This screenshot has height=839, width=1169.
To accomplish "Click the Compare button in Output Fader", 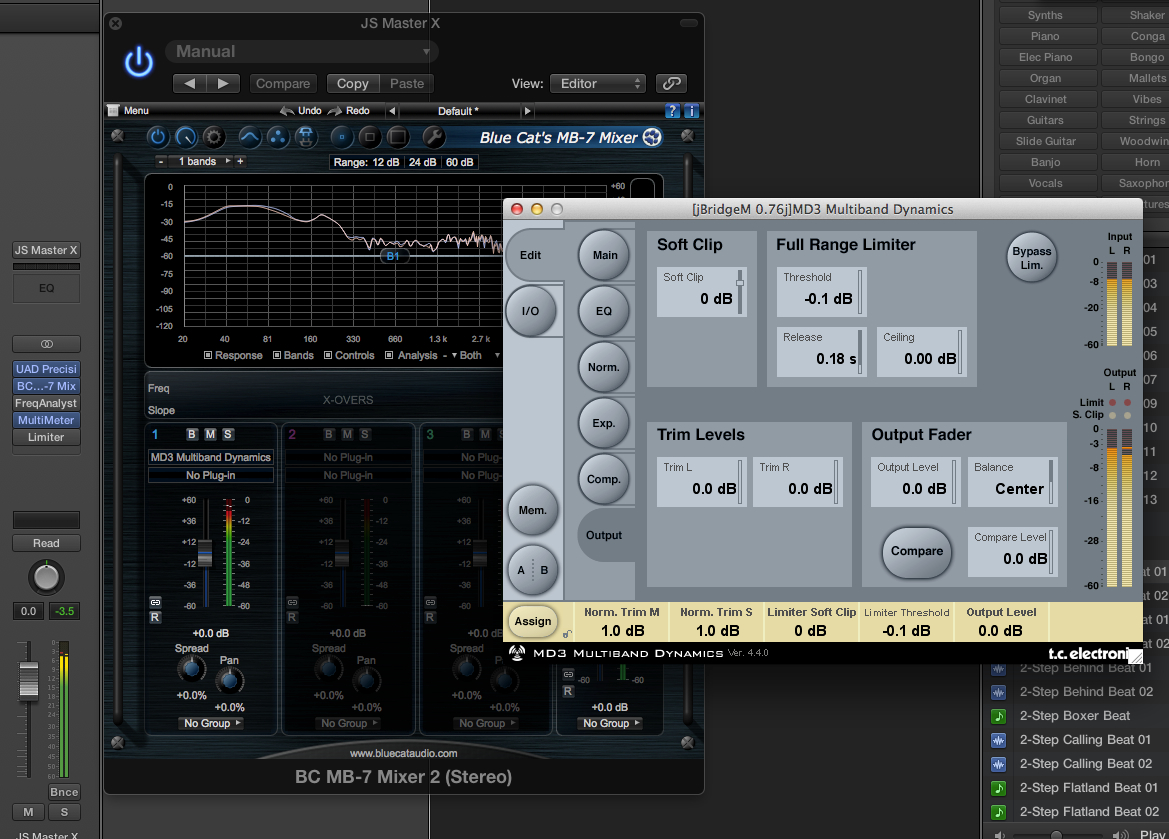I will point(916,551).
